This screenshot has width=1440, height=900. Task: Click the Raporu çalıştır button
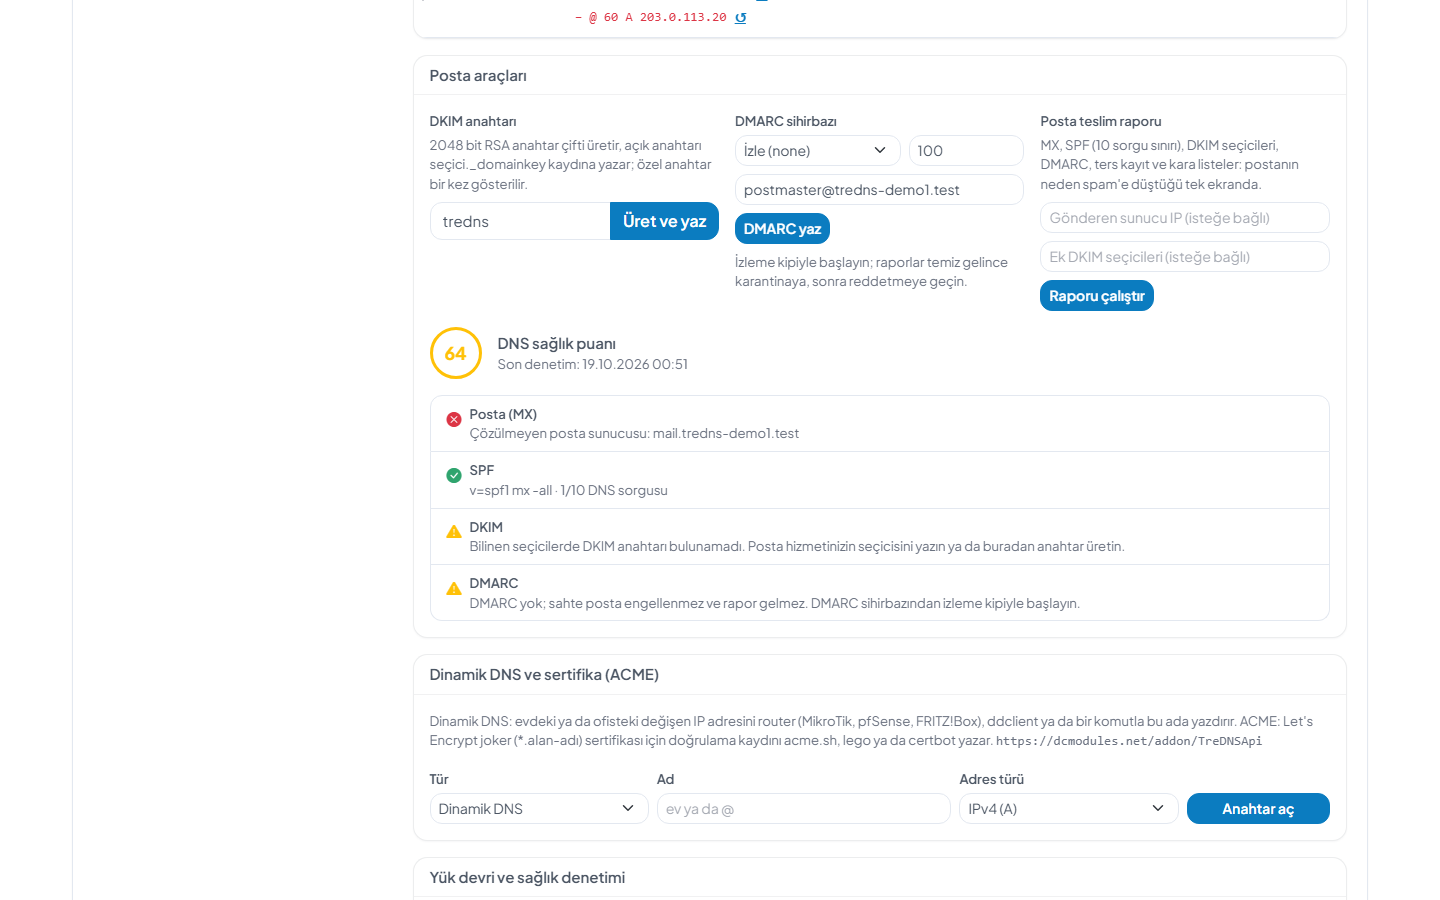click(x=1097, y=296)
